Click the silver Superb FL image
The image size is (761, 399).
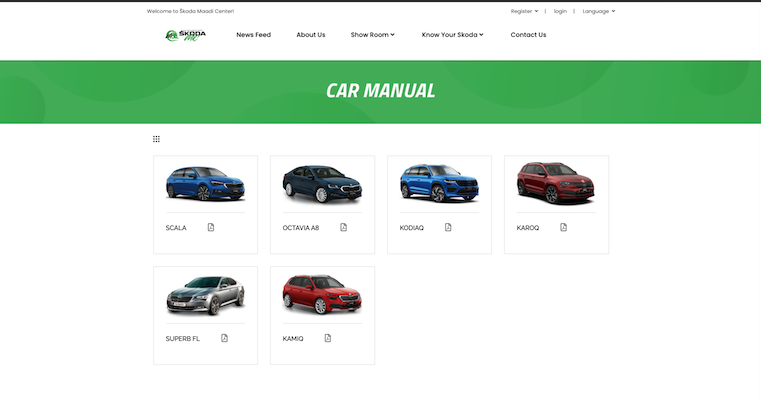coord(205,295)
